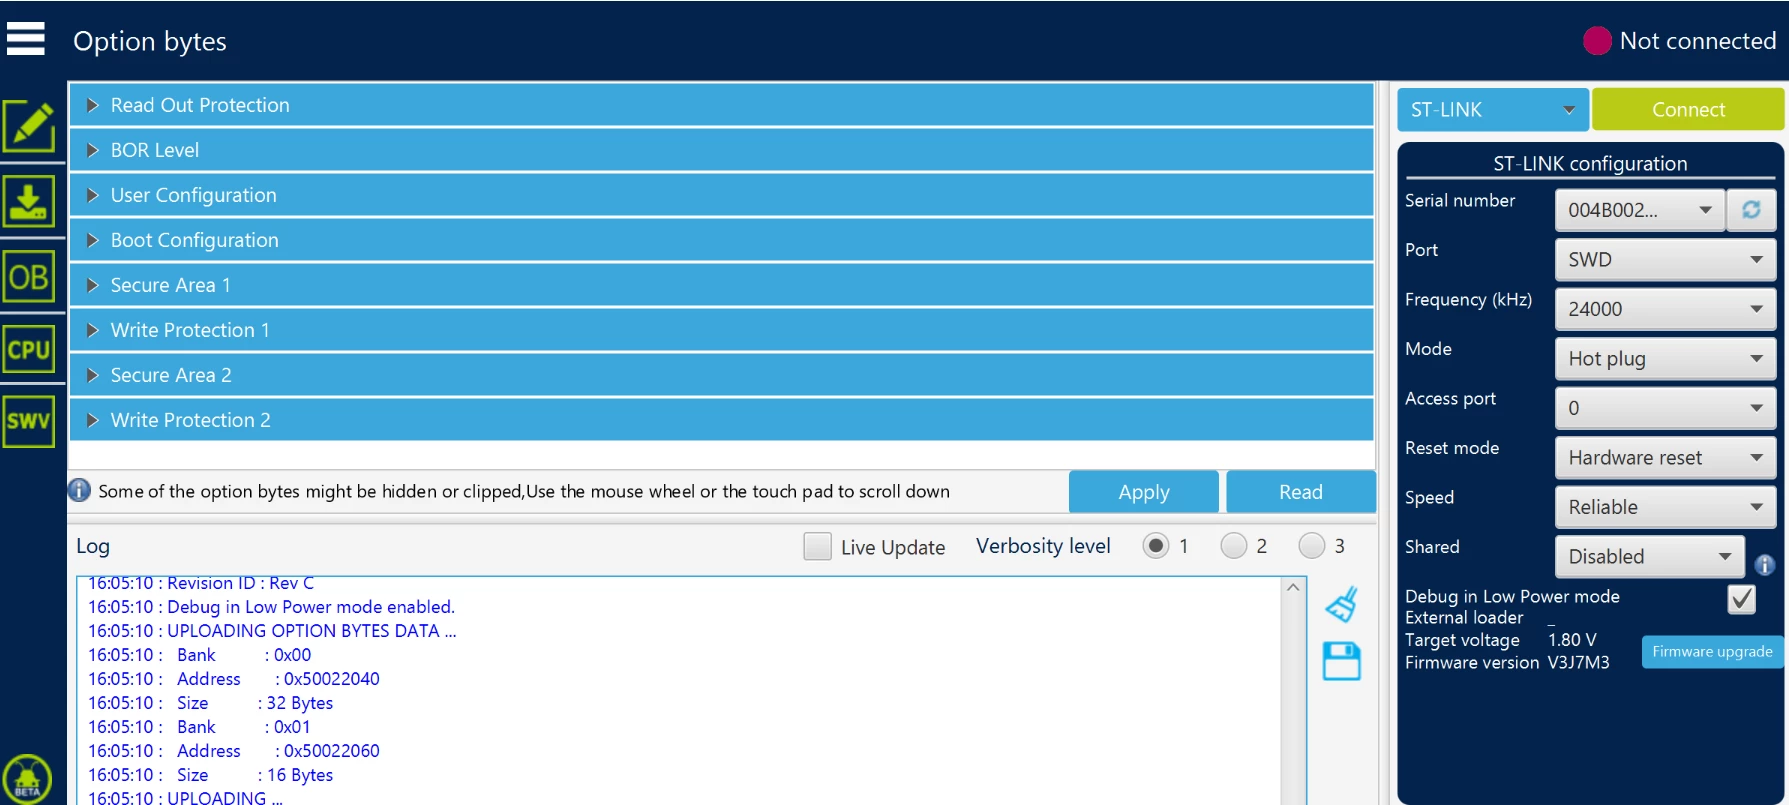Viewport: 1789px width, 805px height.
Task: Open the SWV viewer panel
Action: tap(29, 421)
